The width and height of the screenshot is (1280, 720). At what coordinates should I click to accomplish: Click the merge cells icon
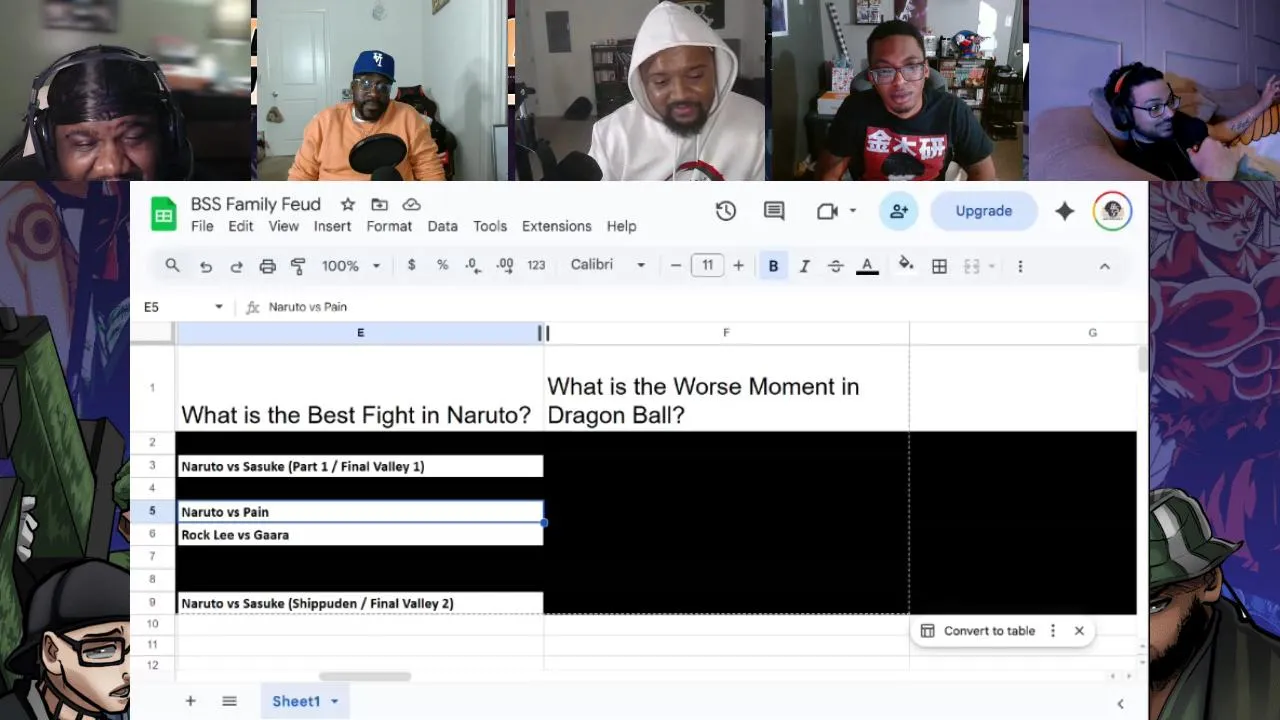pos(971,266)
